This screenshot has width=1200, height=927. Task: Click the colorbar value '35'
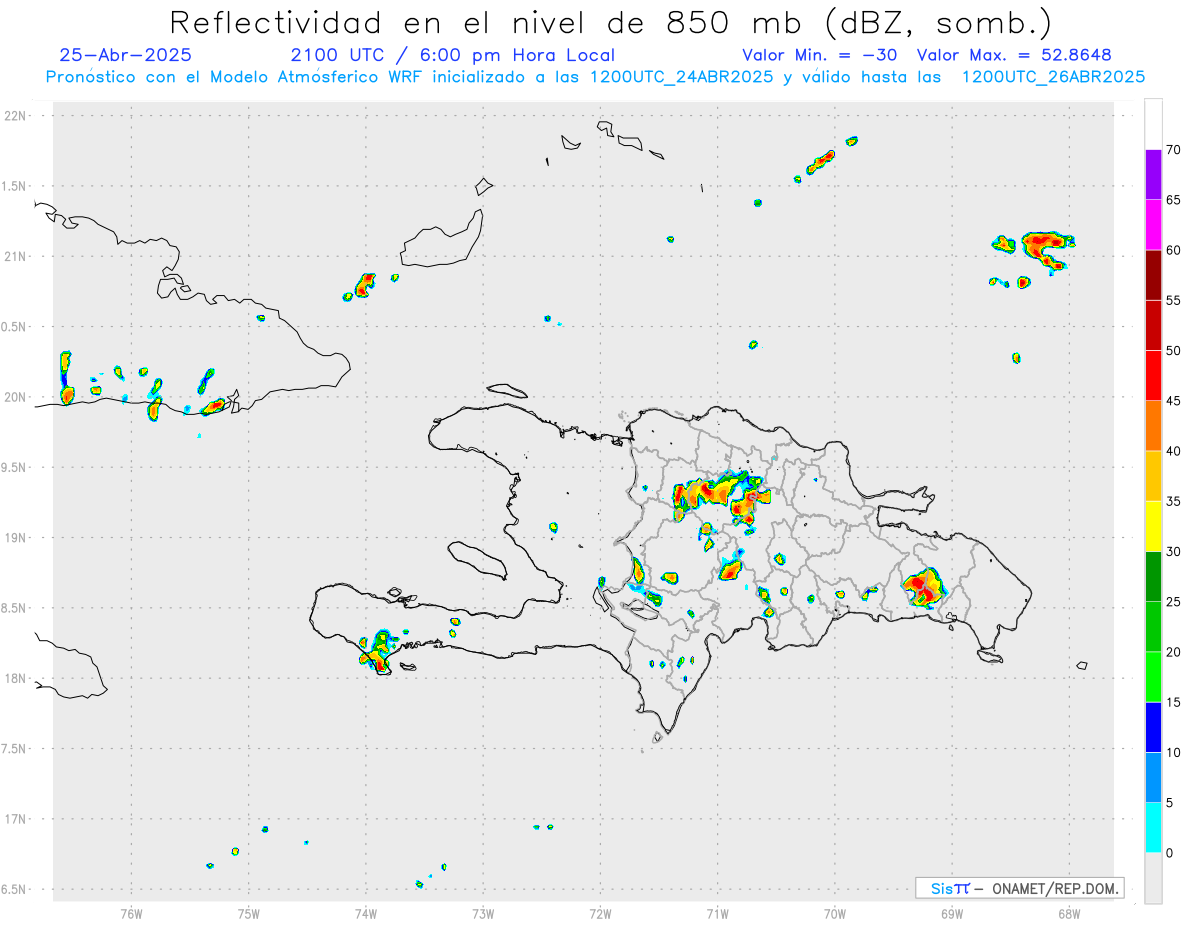(x=1174, y=501)
